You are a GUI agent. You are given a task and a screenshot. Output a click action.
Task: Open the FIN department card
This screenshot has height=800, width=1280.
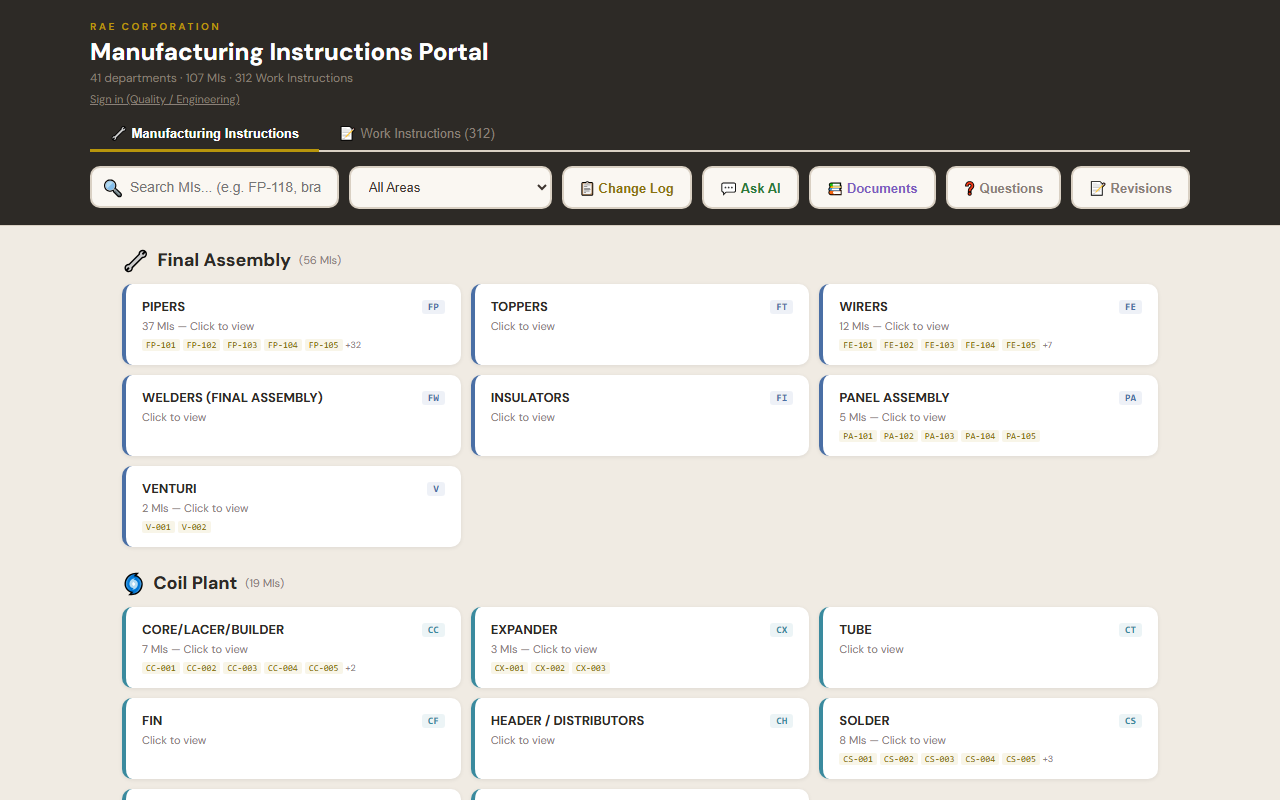point(292,739)
